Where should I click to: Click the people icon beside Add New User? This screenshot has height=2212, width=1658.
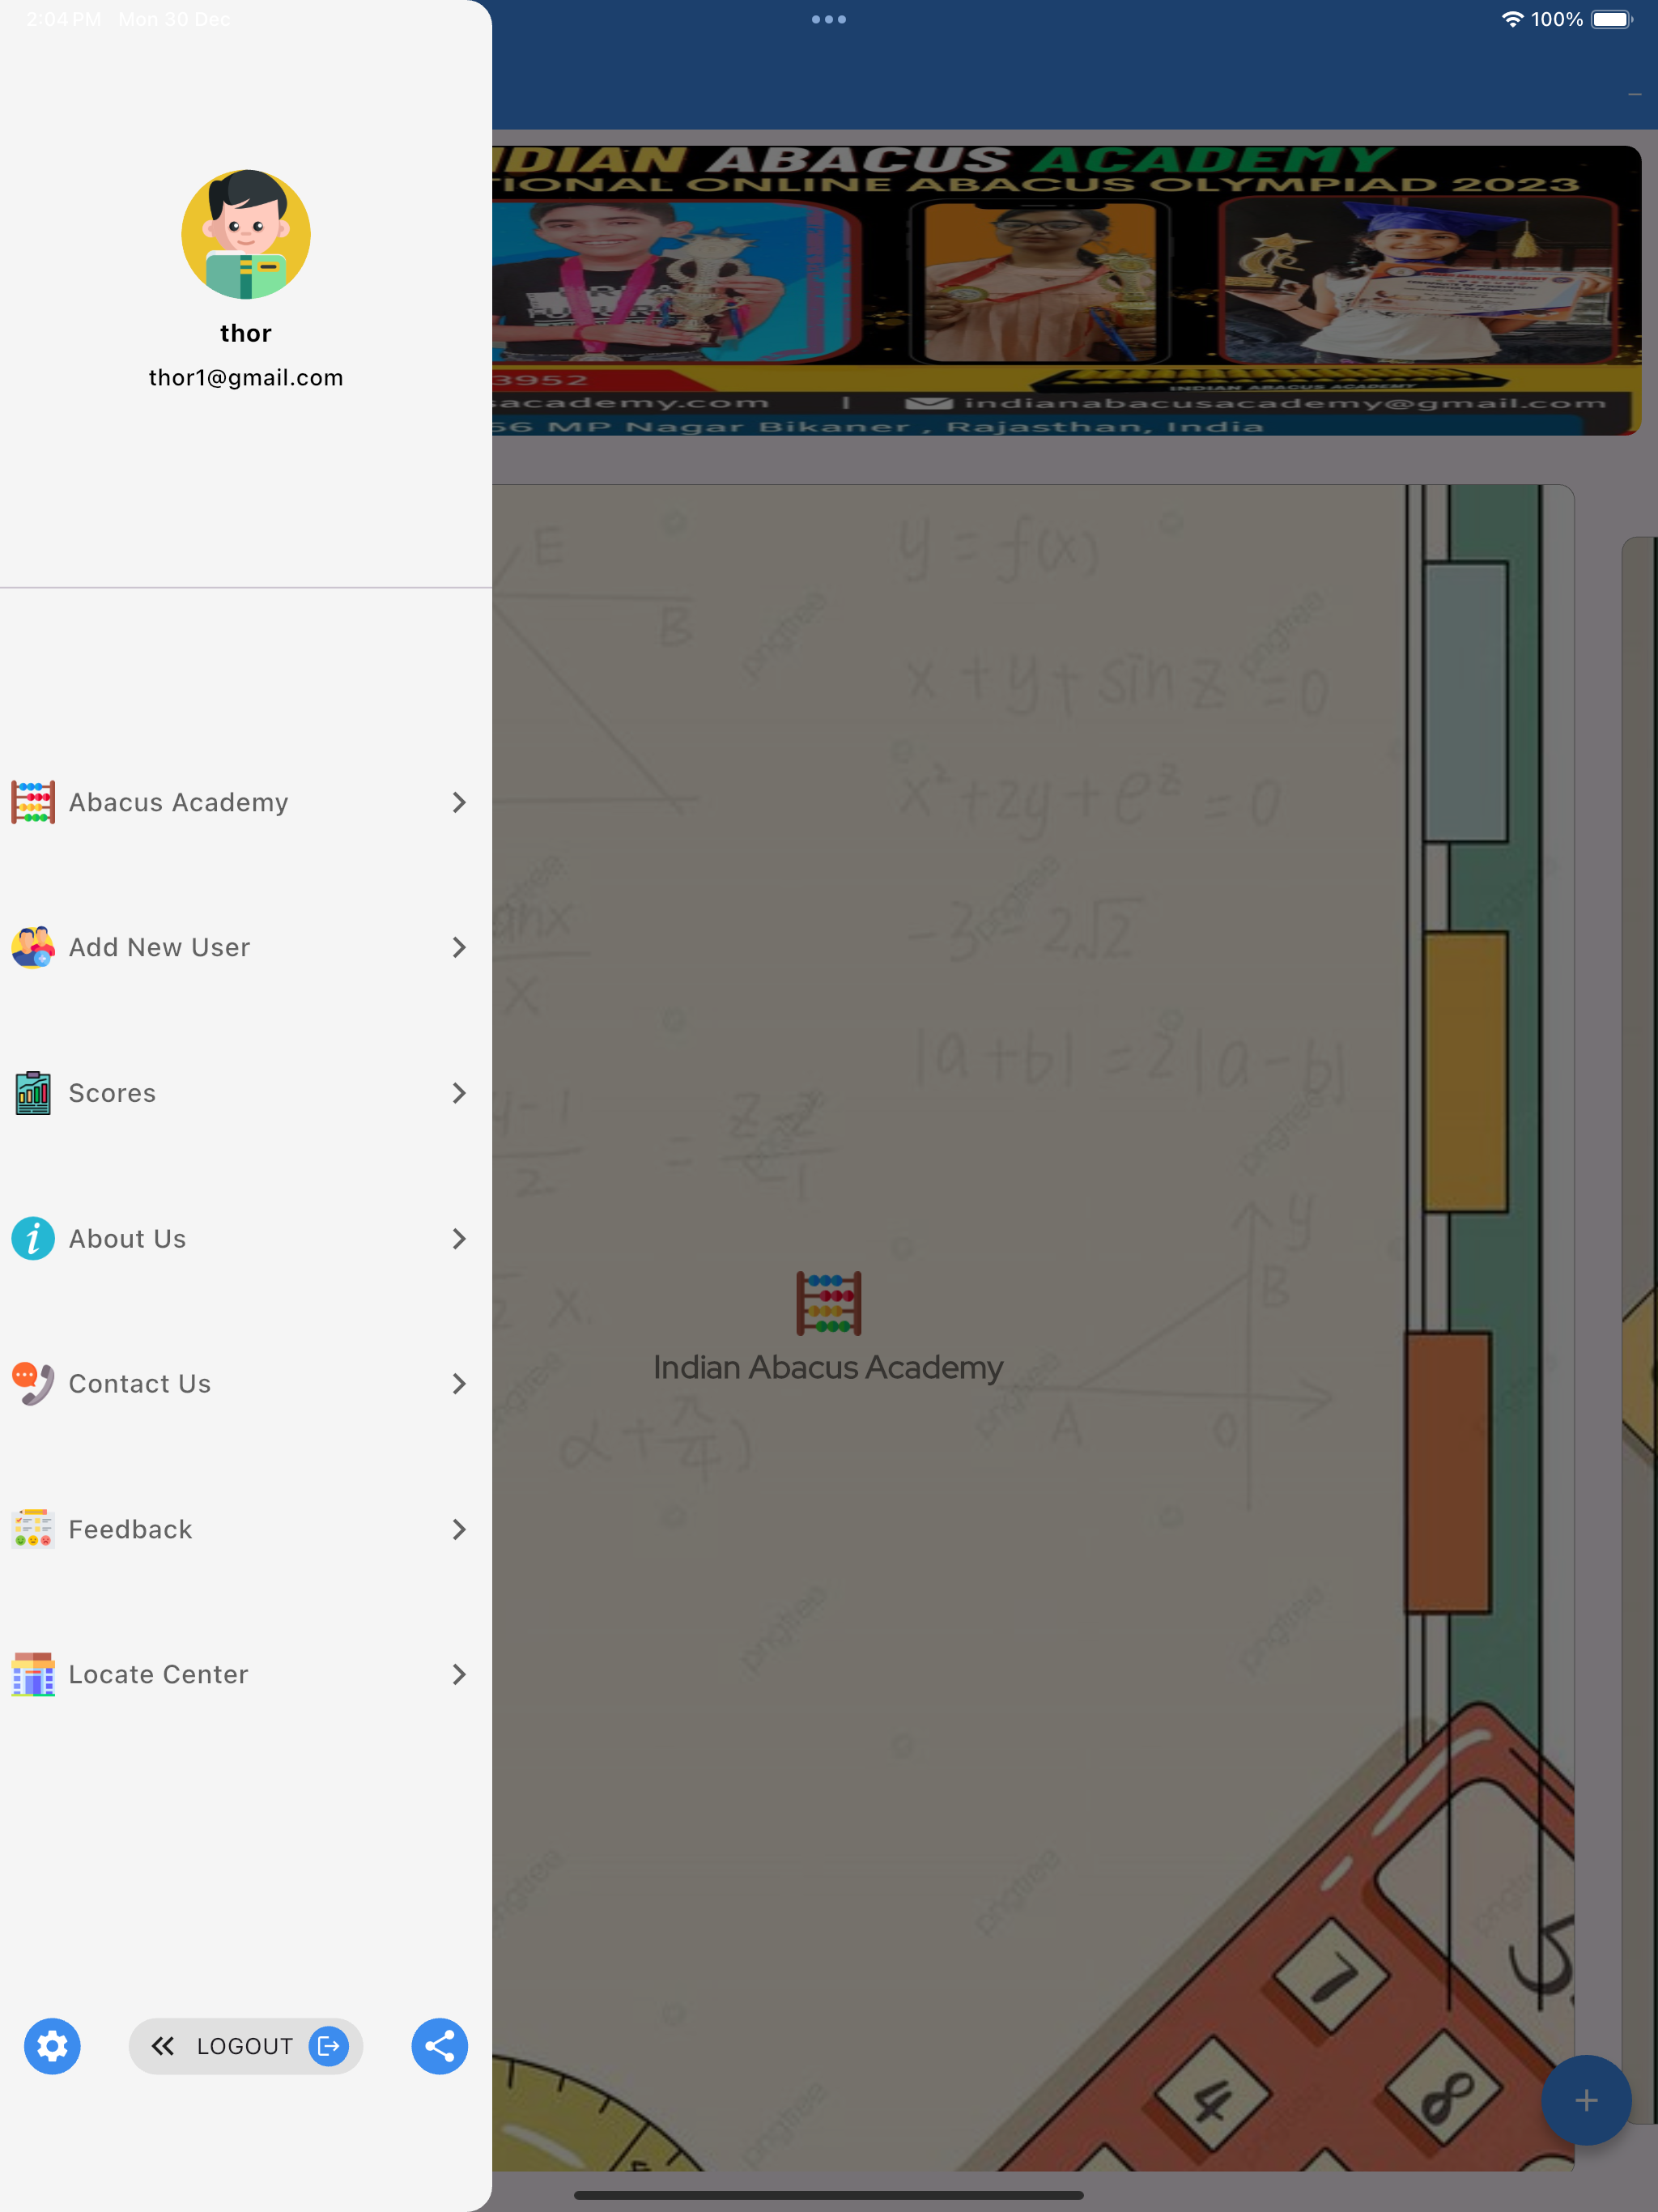33,947
